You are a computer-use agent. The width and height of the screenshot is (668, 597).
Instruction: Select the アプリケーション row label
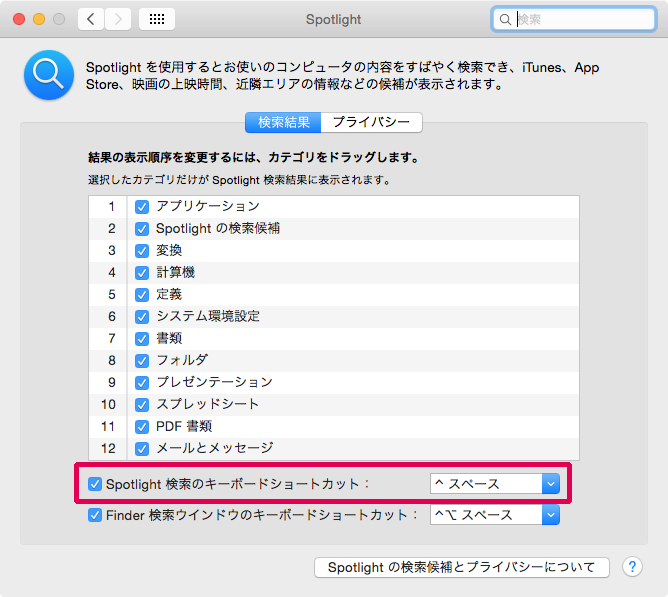point(208,206)
